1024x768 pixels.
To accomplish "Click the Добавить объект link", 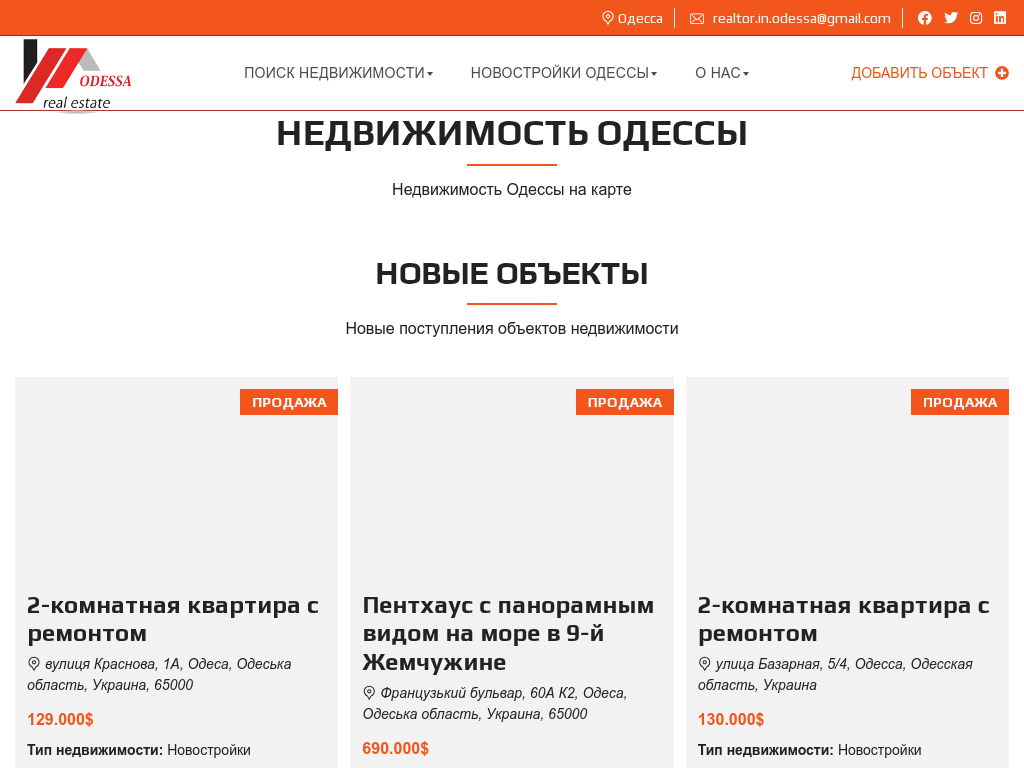I will coord(919,73).
